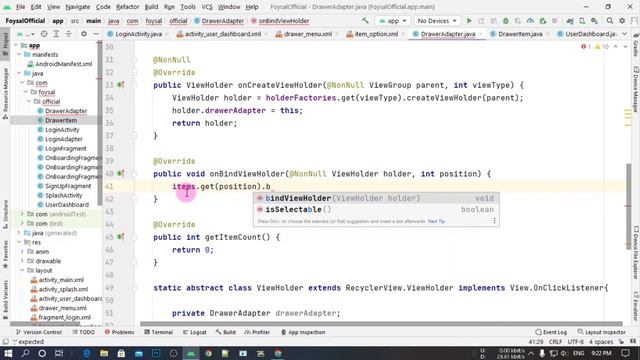Start debugging with the bug icon

(x=506, y=20)
